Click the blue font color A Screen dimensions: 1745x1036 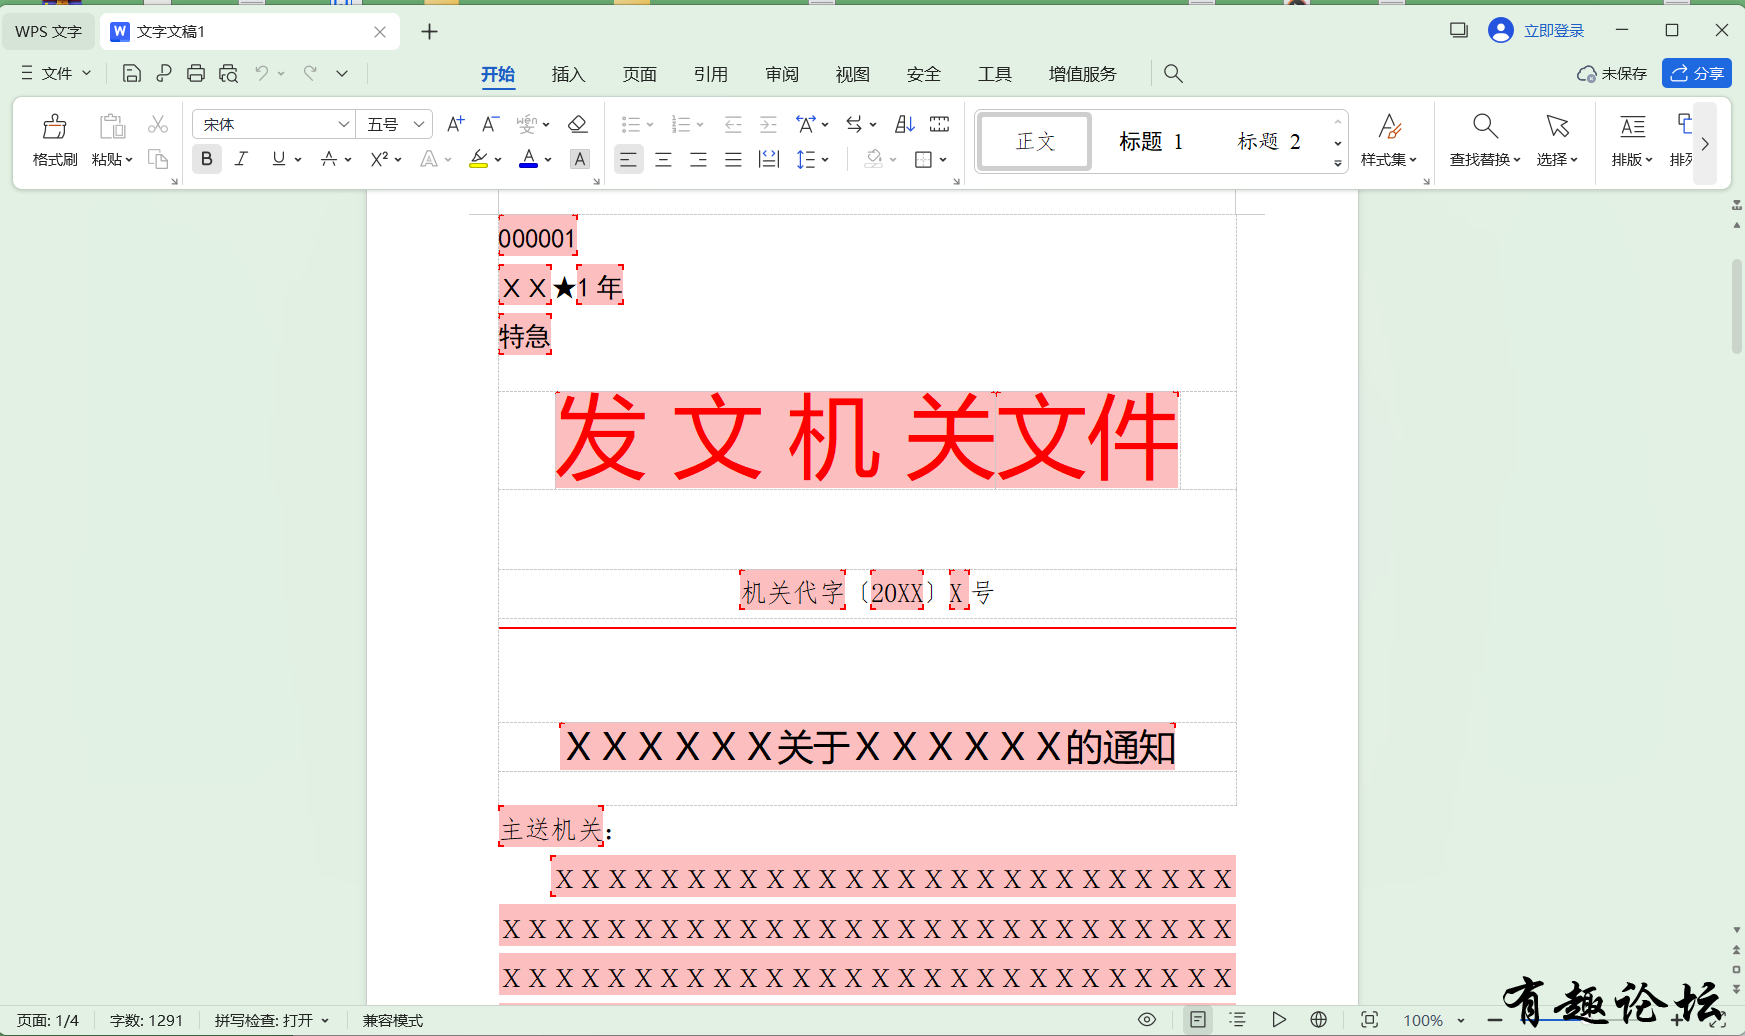point(529,159)
